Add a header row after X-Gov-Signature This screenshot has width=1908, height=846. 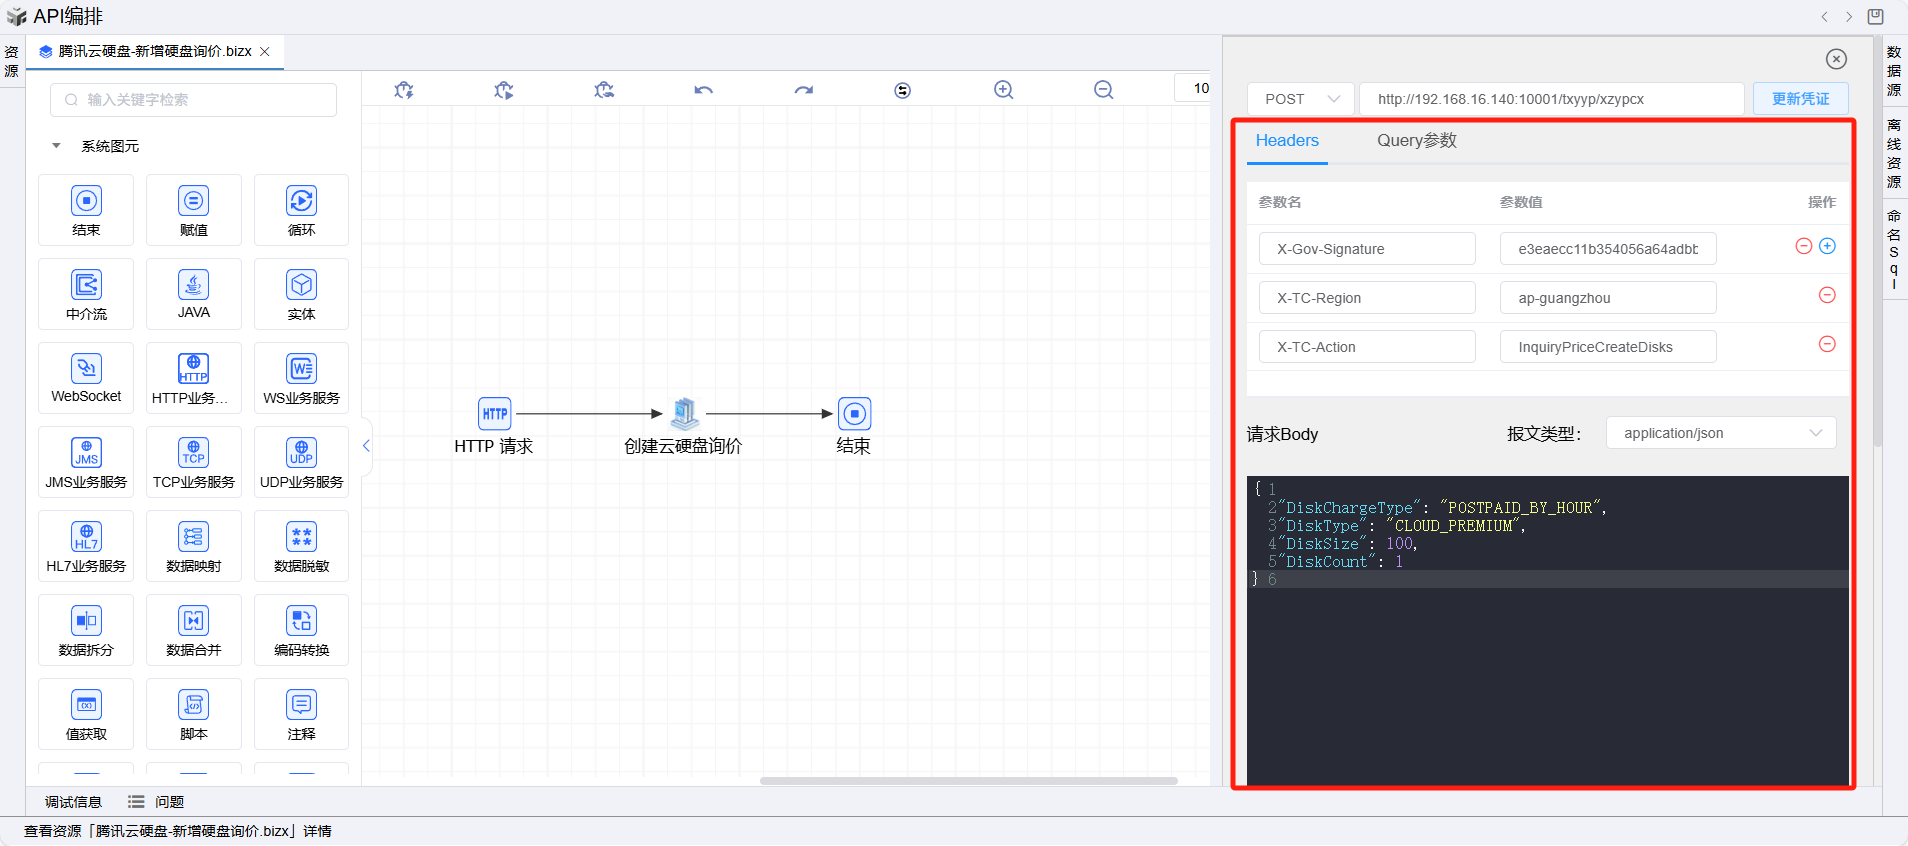tap(1827, 246)
